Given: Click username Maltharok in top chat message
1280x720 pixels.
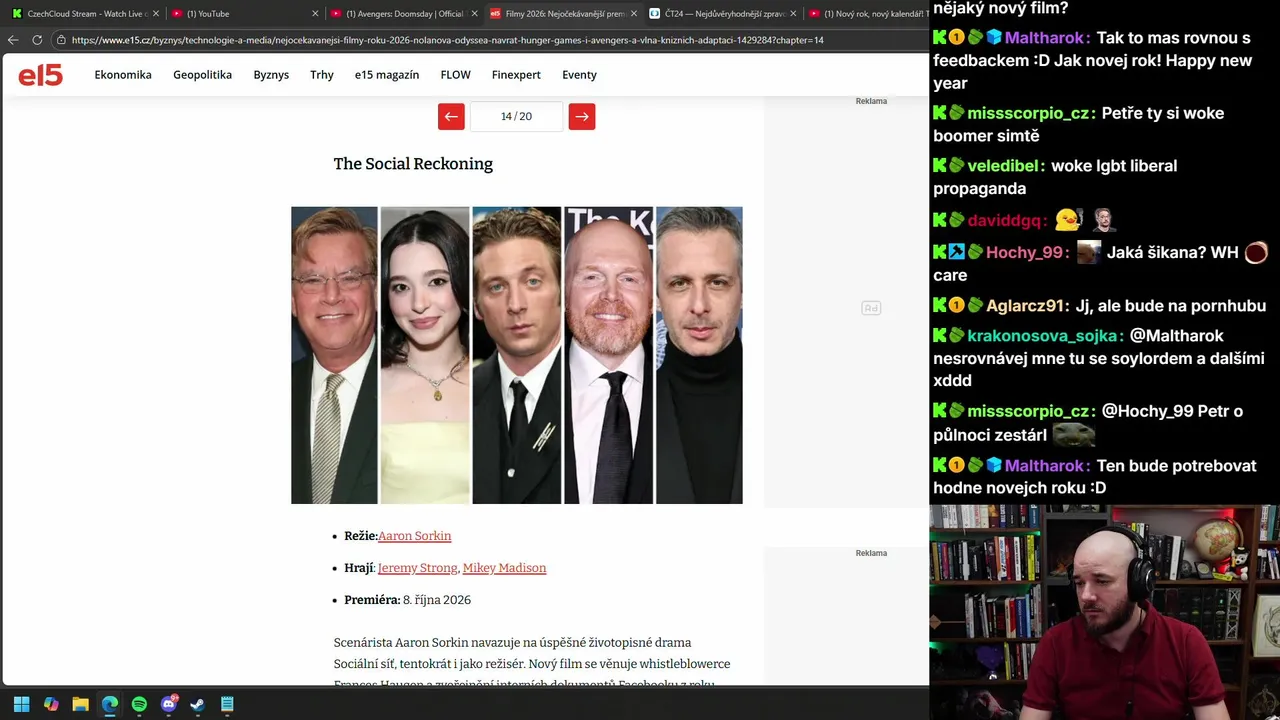Looking at the screenshot, I should pyautogui.click(x=1045, y=38).
